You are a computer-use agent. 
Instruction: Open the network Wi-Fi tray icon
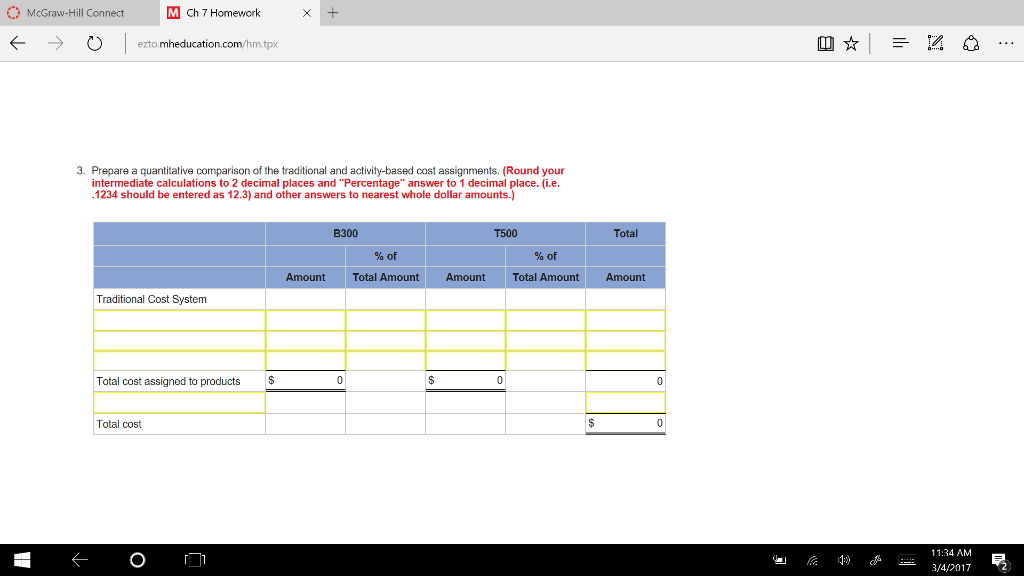(812, 560)
